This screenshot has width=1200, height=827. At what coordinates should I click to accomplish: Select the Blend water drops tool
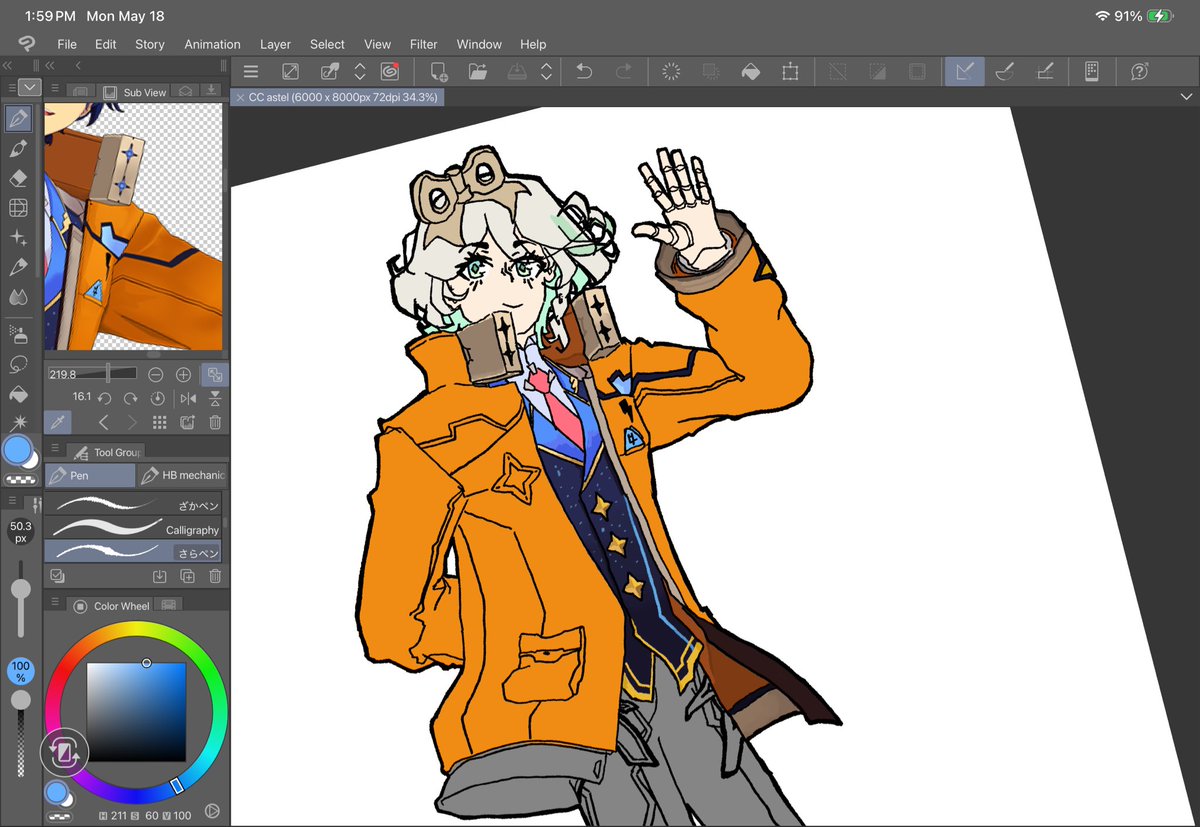point(18,297)
